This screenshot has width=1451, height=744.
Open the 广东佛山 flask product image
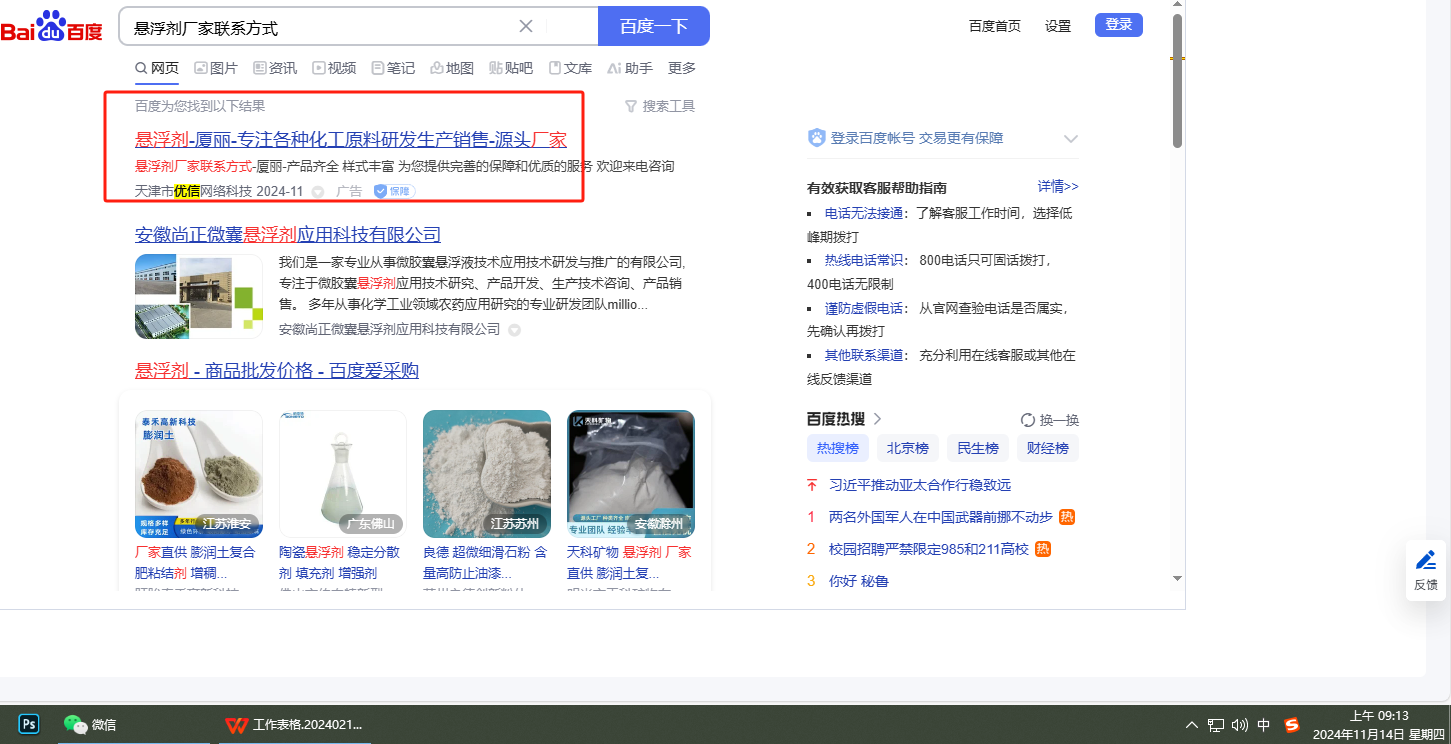click(343, 474)
